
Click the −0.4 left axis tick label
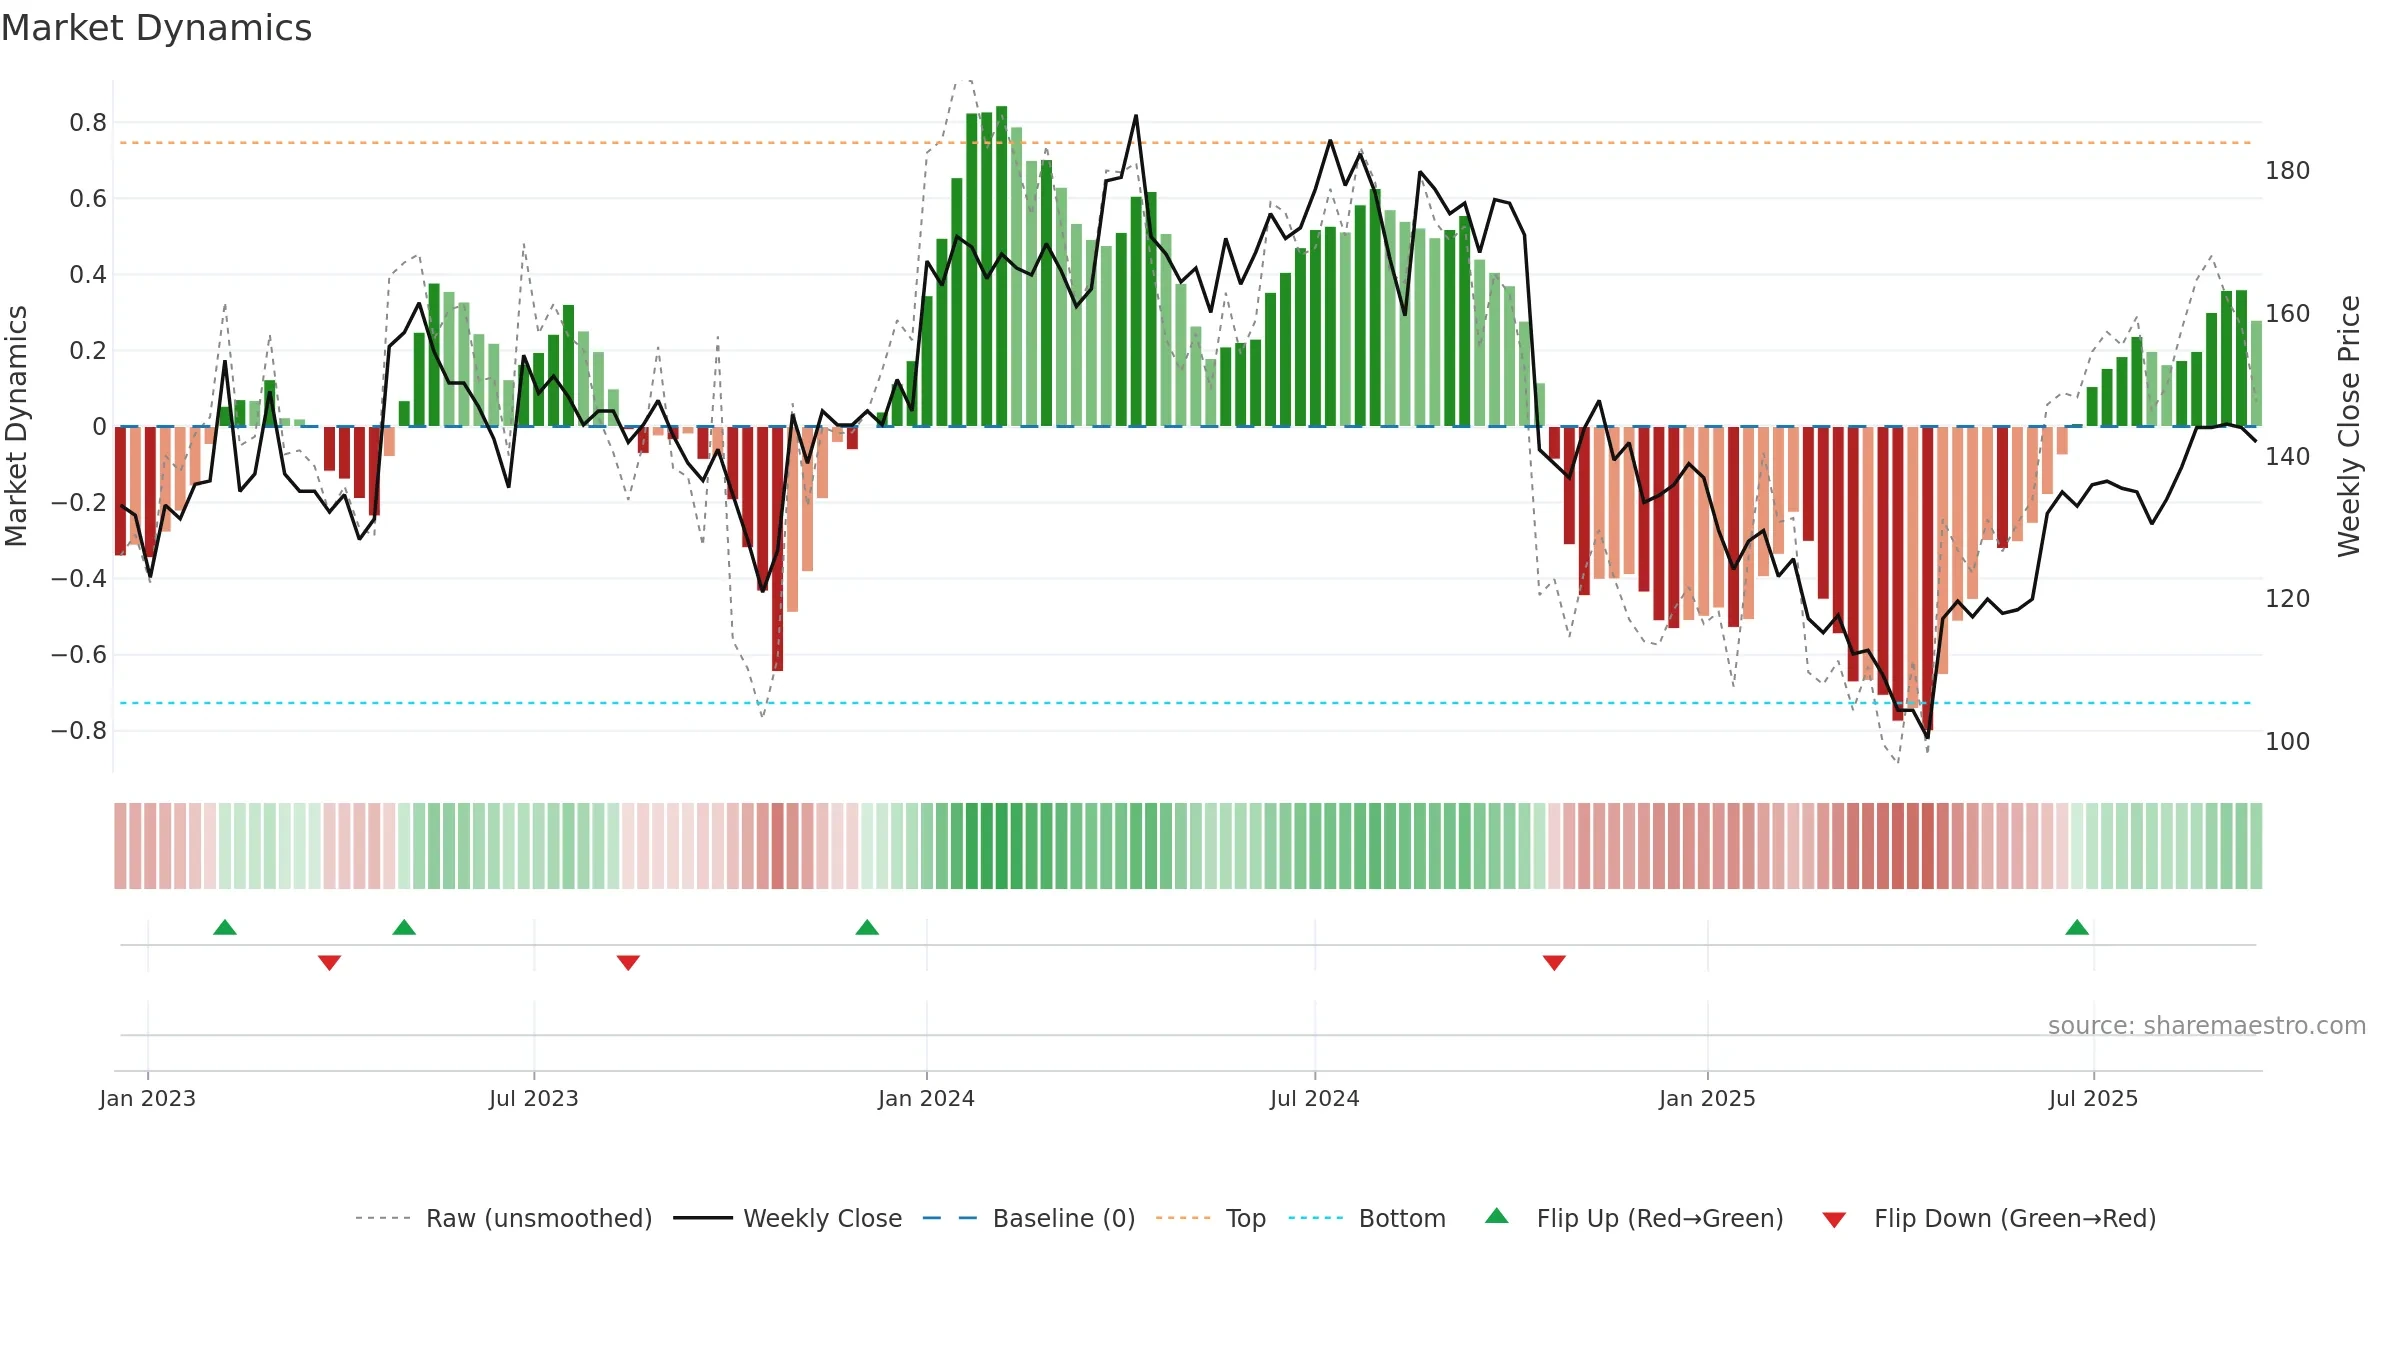coord(79,579)
